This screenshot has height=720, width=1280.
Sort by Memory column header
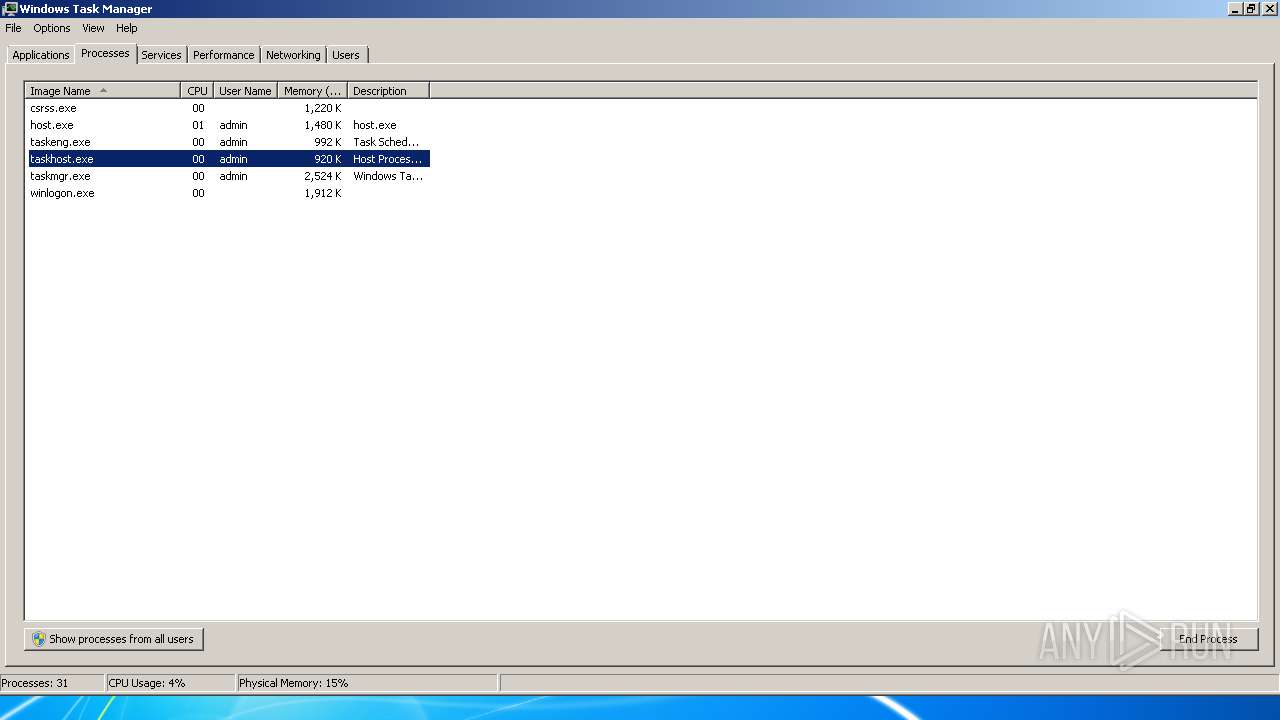312,91
